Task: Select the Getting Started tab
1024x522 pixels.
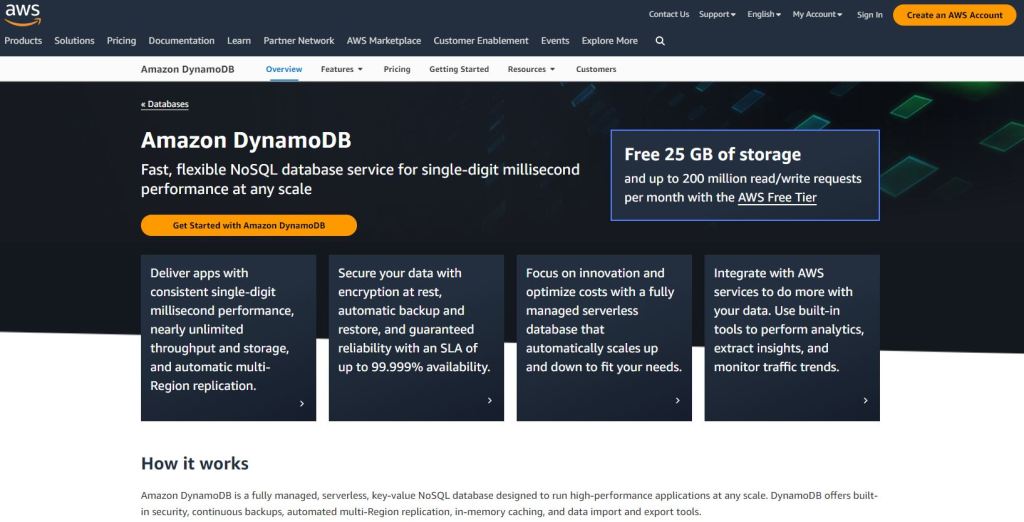Action: (x=459, y=69)
